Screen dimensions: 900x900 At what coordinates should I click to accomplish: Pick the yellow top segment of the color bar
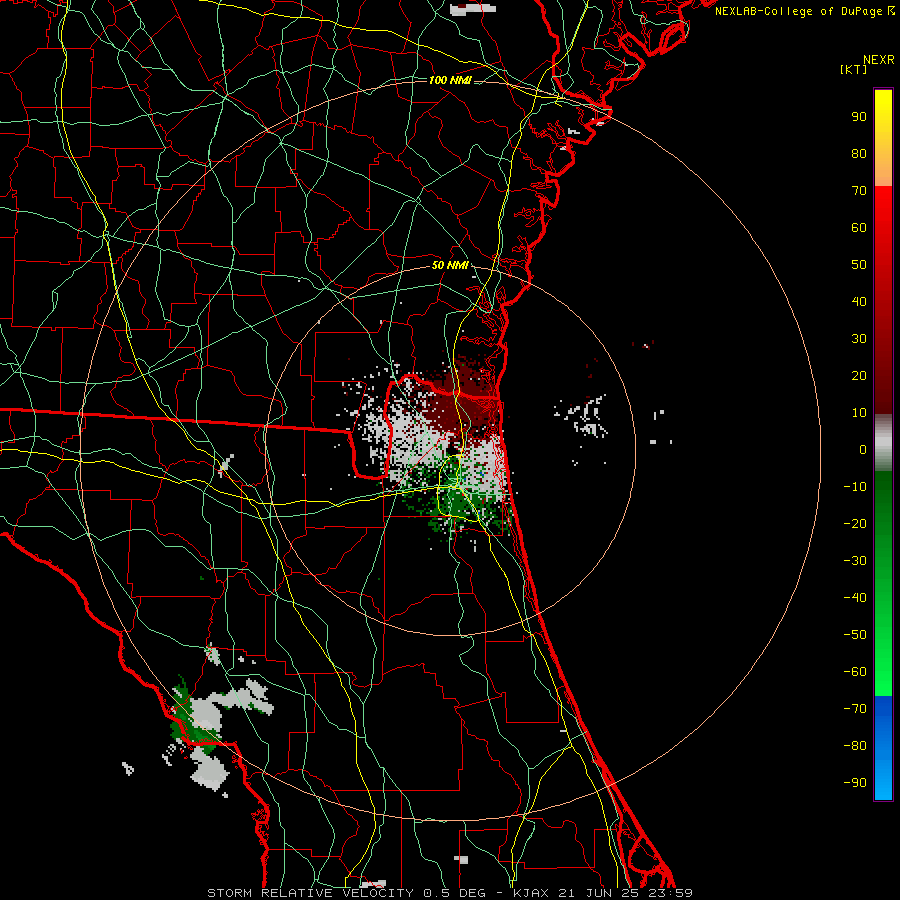pyautogui.click(x=883, y=138)
